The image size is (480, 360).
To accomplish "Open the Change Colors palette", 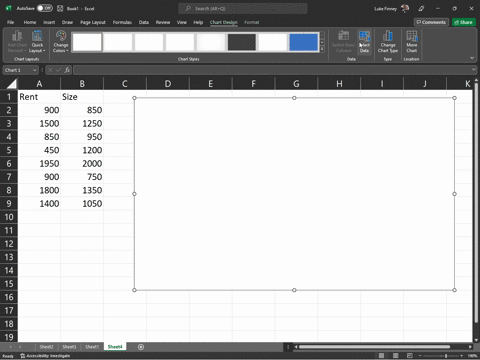I will [x=61, y=41].
